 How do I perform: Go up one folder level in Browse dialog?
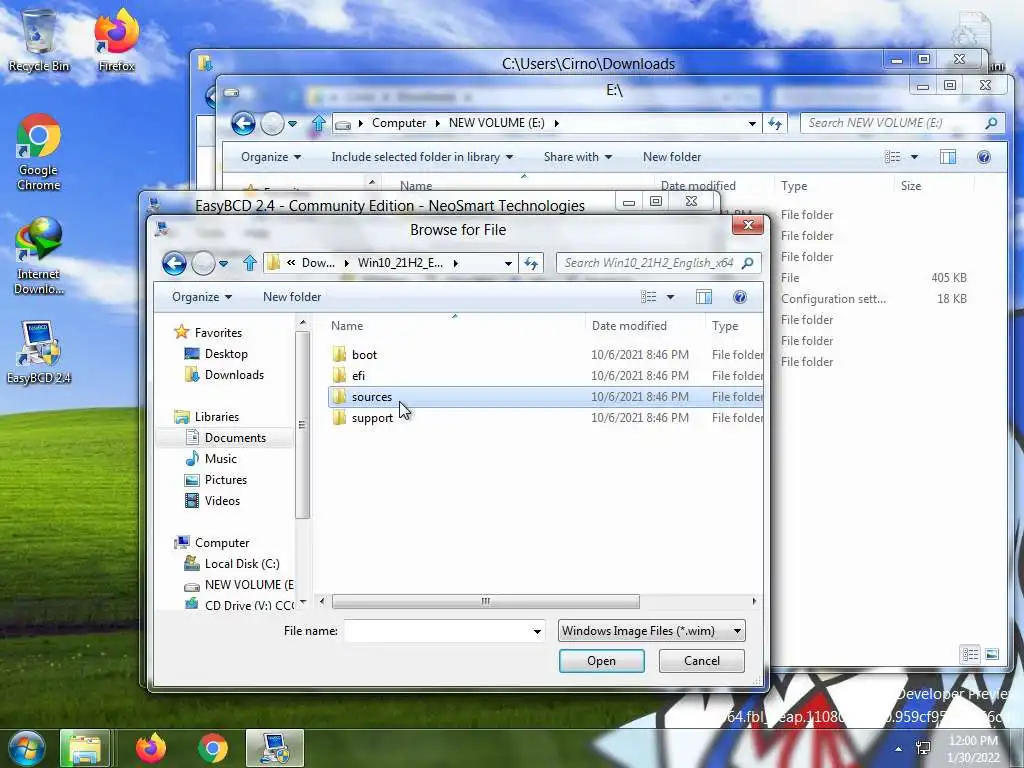pos(249,263)
